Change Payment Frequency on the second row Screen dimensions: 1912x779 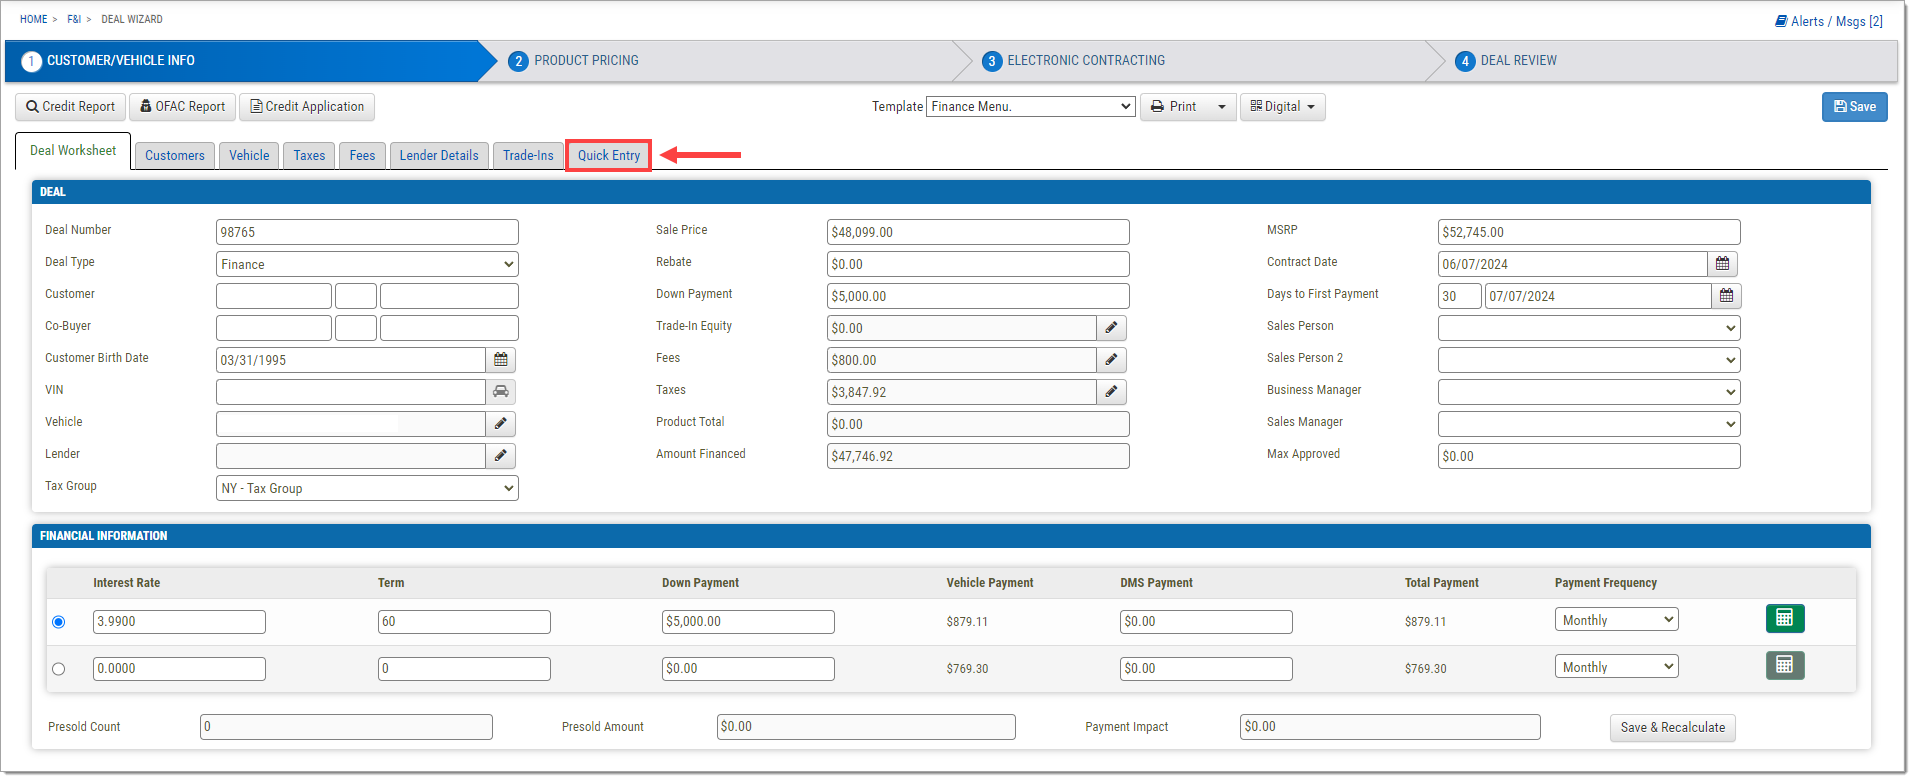(1617, 667)
